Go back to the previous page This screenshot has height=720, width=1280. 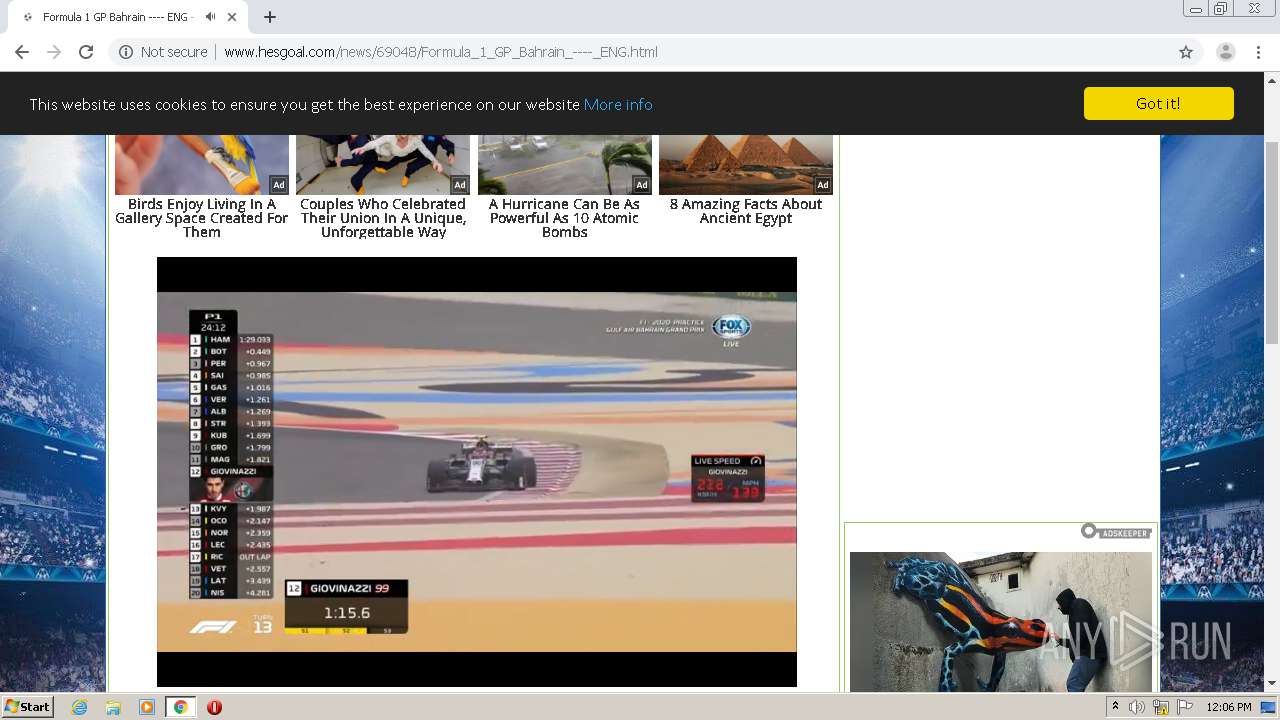[x=22, y=52]
